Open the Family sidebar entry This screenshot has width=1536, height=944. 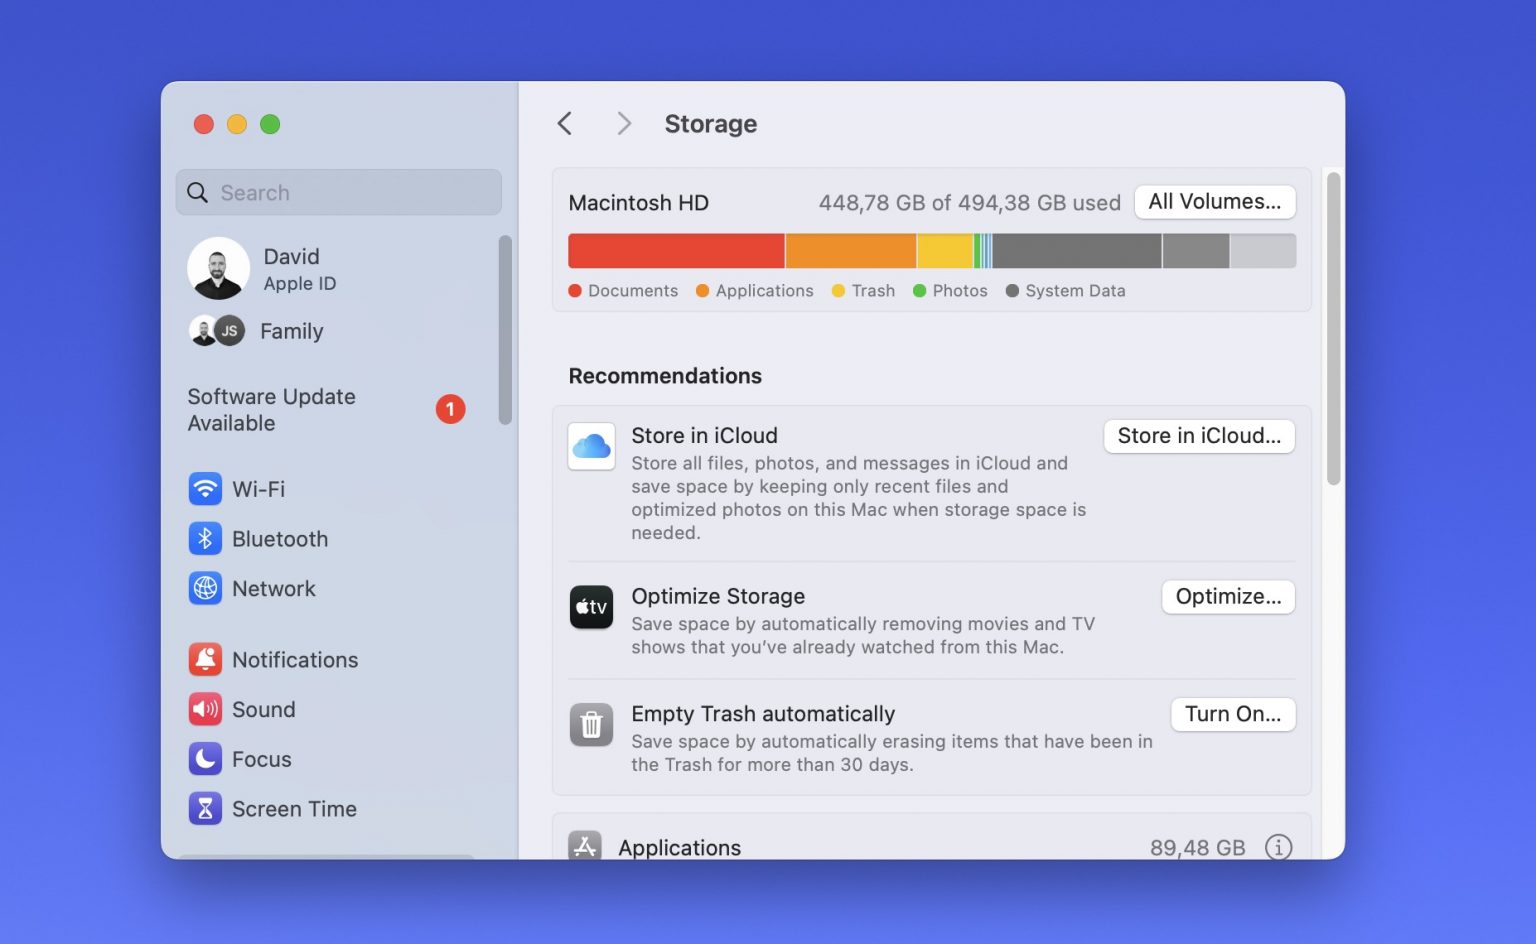[291, 331]
